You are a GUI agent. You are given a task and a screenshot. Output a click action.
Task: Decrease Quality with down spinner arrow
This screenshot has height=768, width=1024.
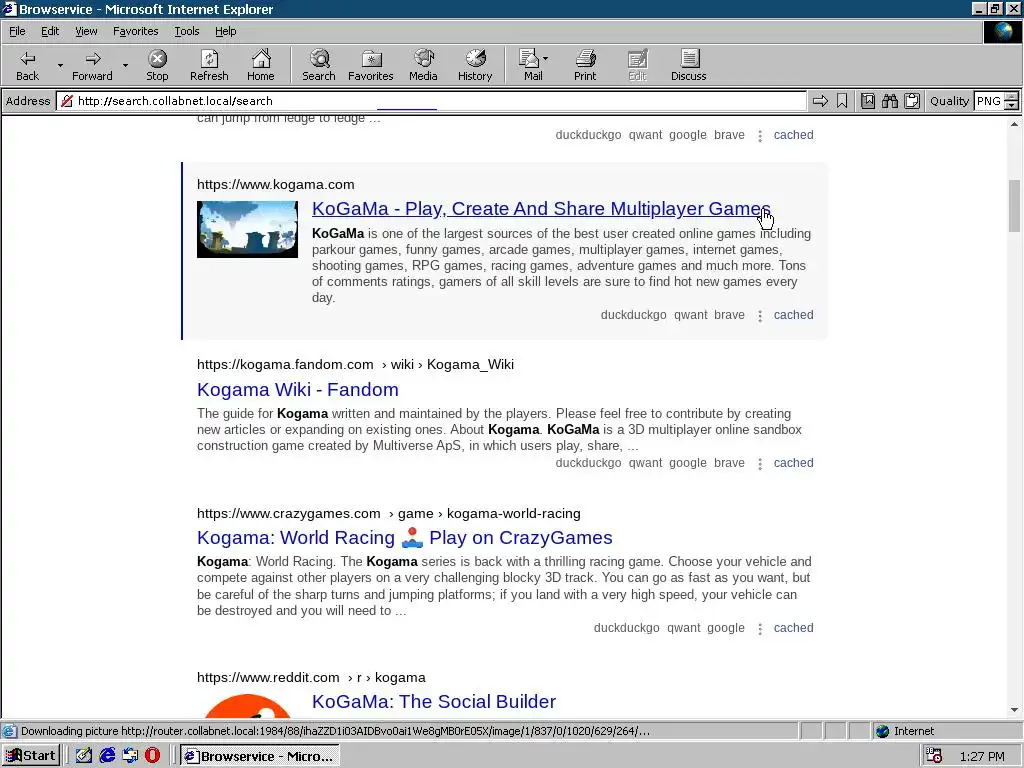[1012, 105]
